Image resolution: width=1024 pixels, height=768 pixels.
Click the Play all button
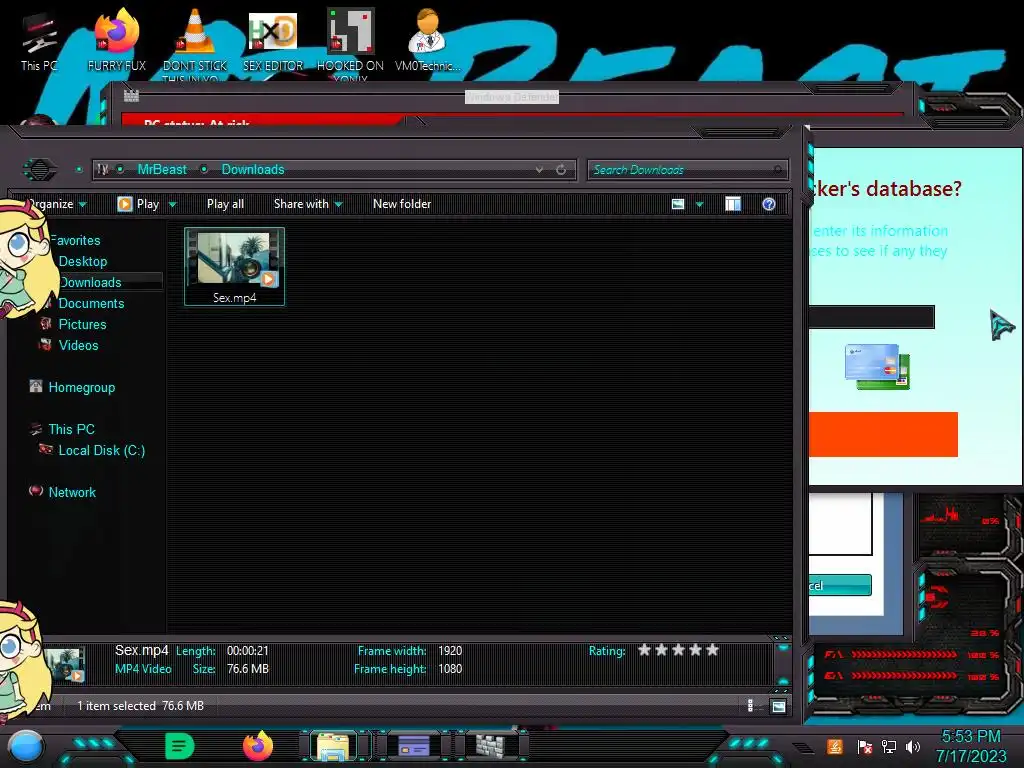(225, 204)
